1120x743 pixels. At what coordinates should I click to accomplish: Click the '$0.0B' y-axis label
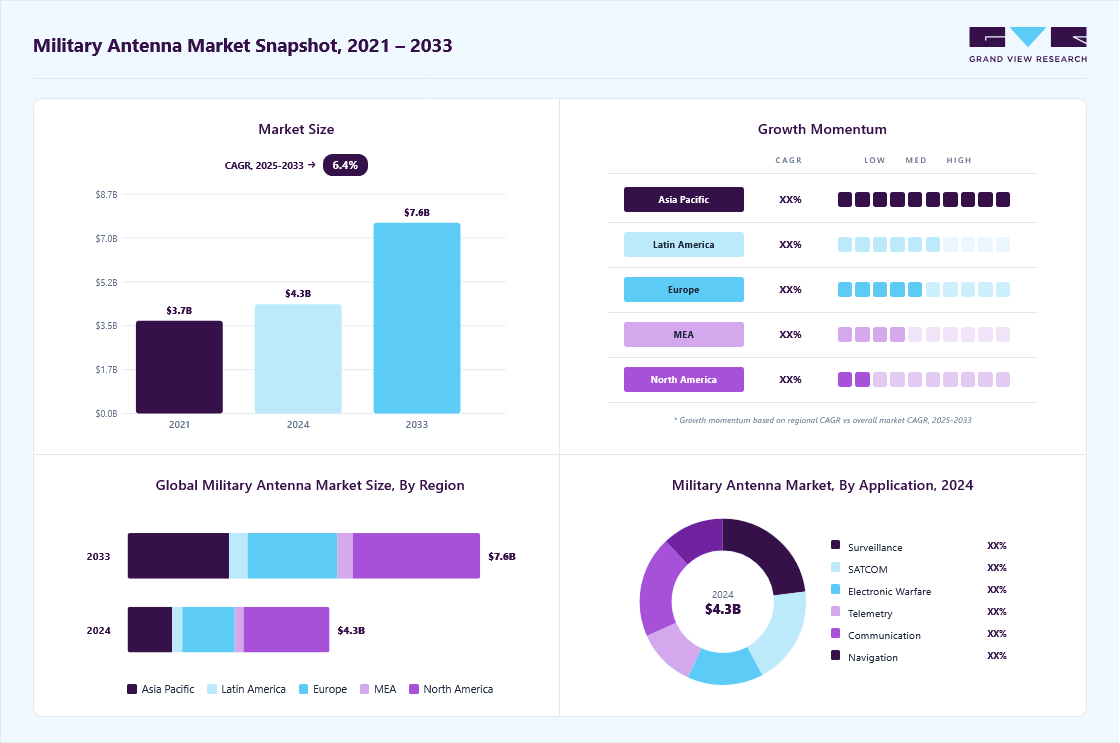106,414
